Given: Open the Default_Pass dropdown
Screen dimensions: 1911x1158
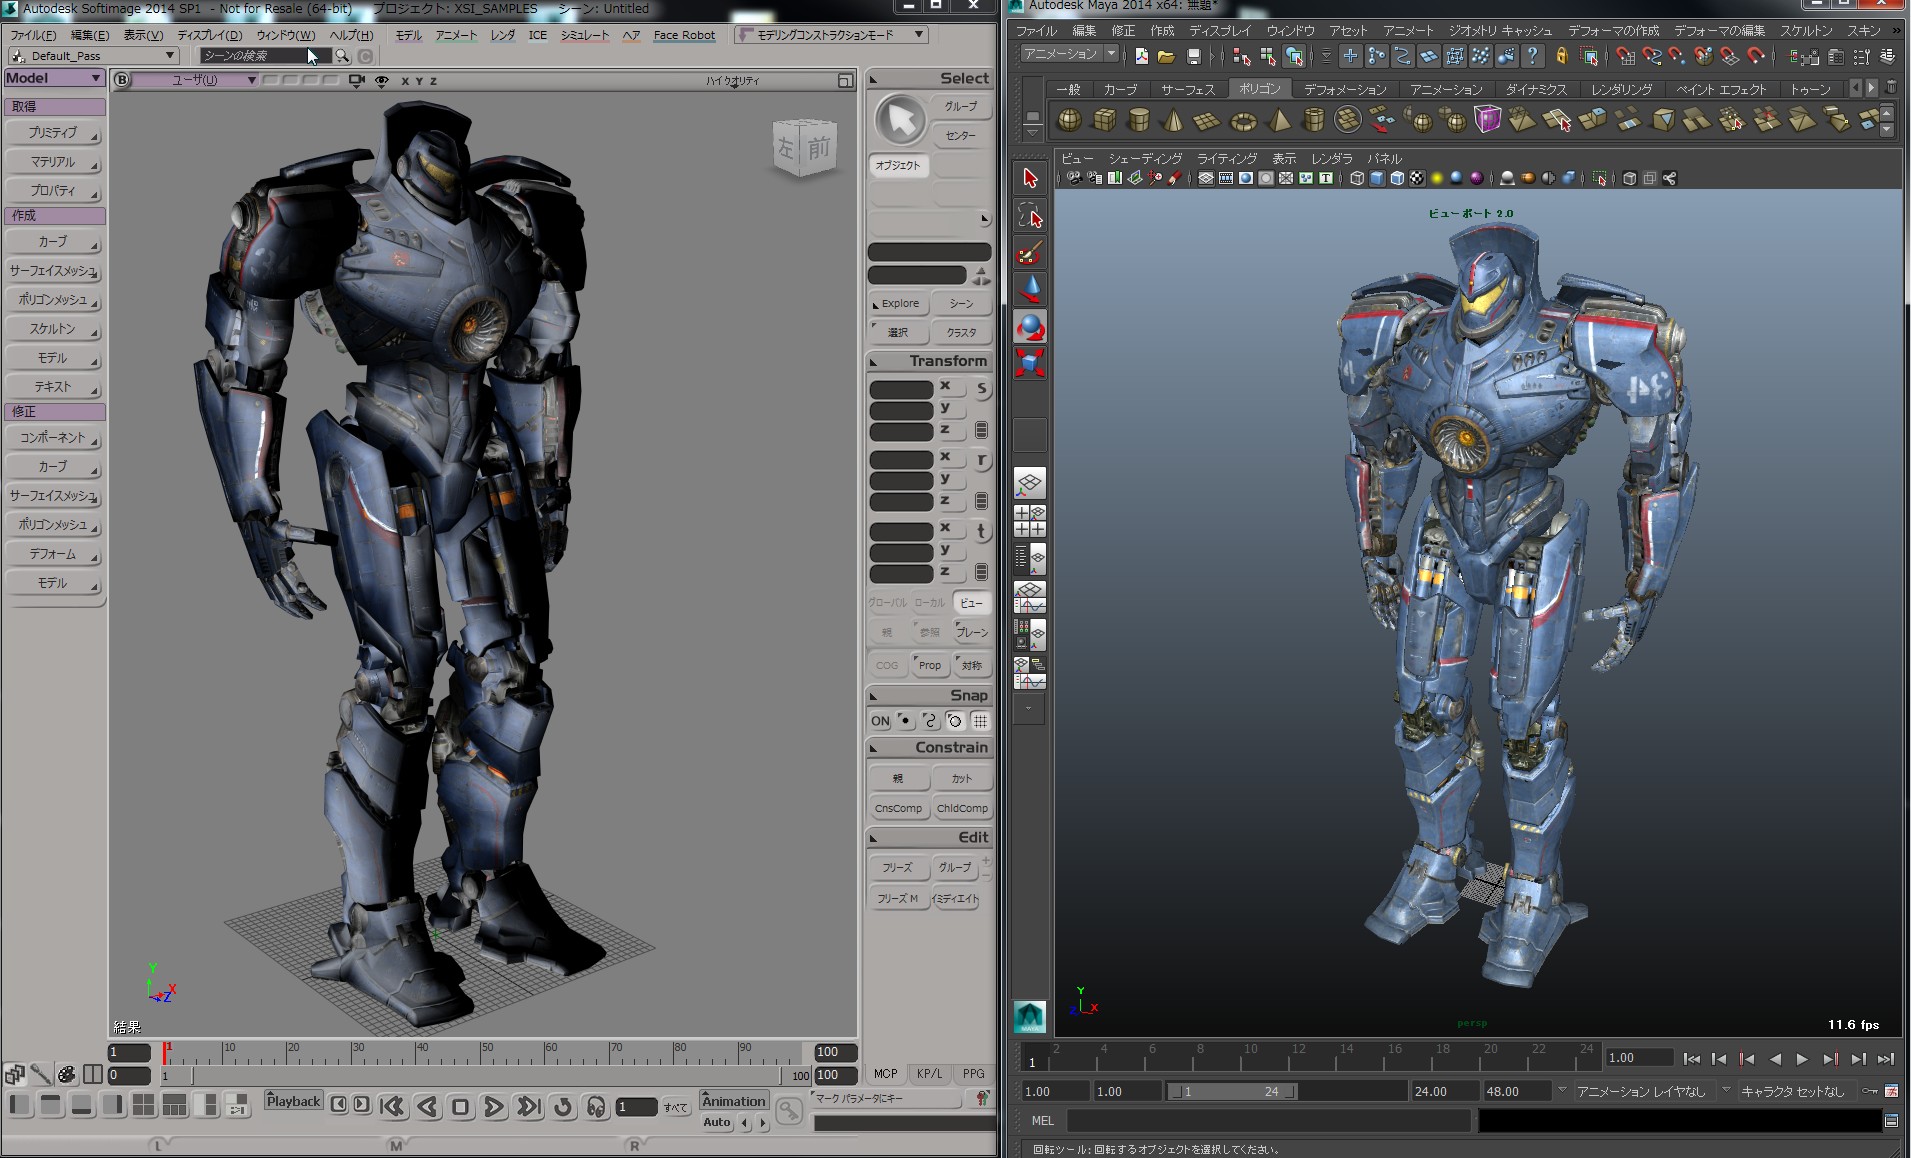Looking at the screenshot, I should pos(93,56).
